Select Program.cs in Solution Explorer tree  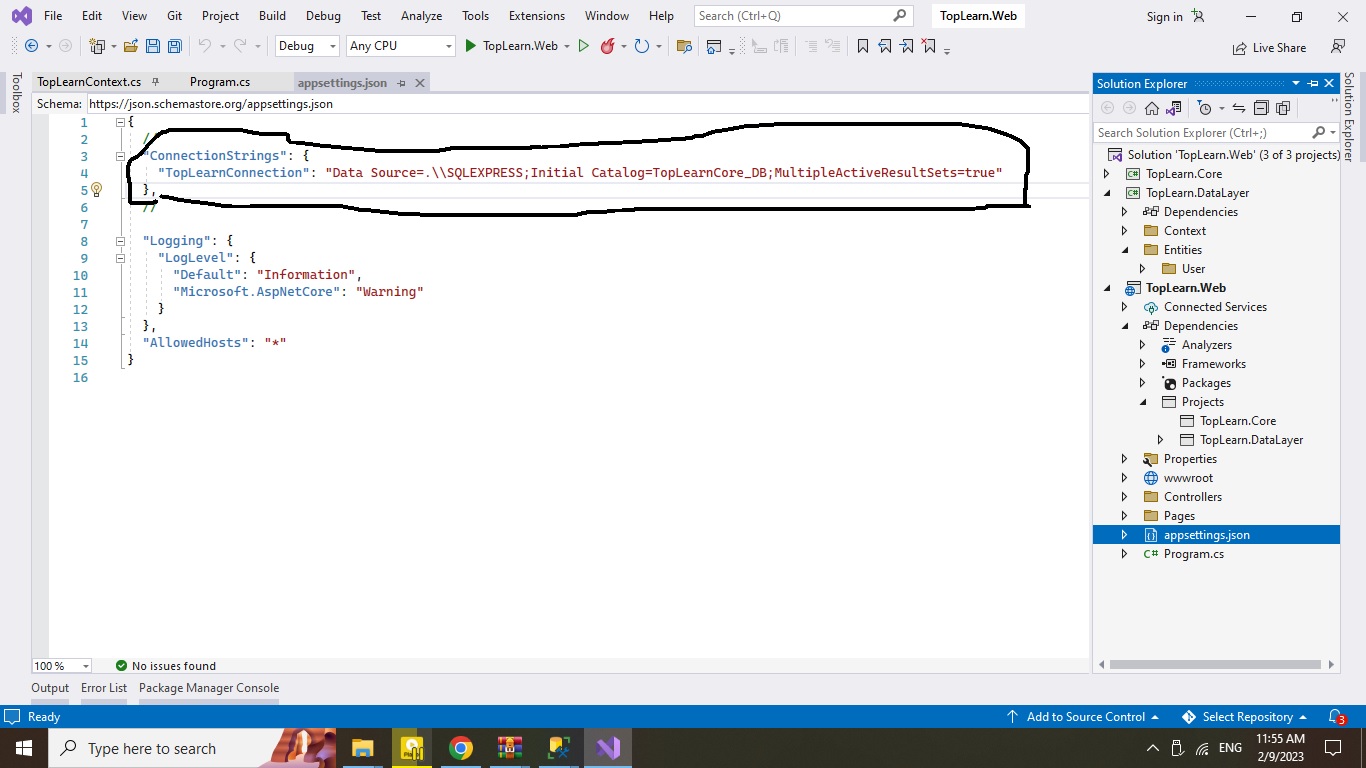point(1193,554)
